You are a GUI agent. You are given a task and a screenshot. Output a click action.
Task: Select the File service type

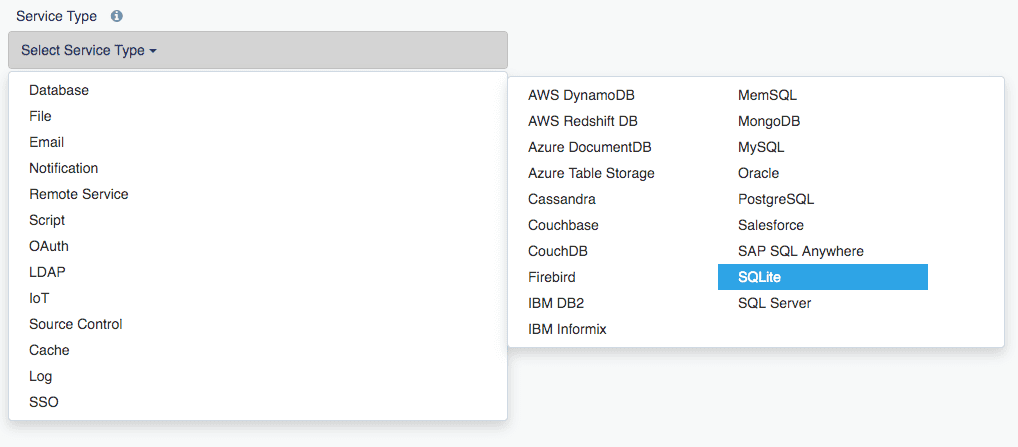pos(40,116)
